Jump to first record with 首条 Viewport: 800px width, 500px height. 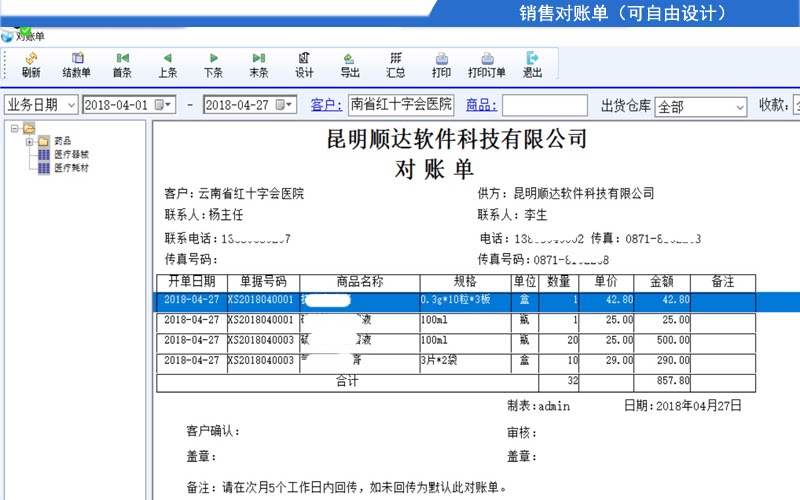122,65
